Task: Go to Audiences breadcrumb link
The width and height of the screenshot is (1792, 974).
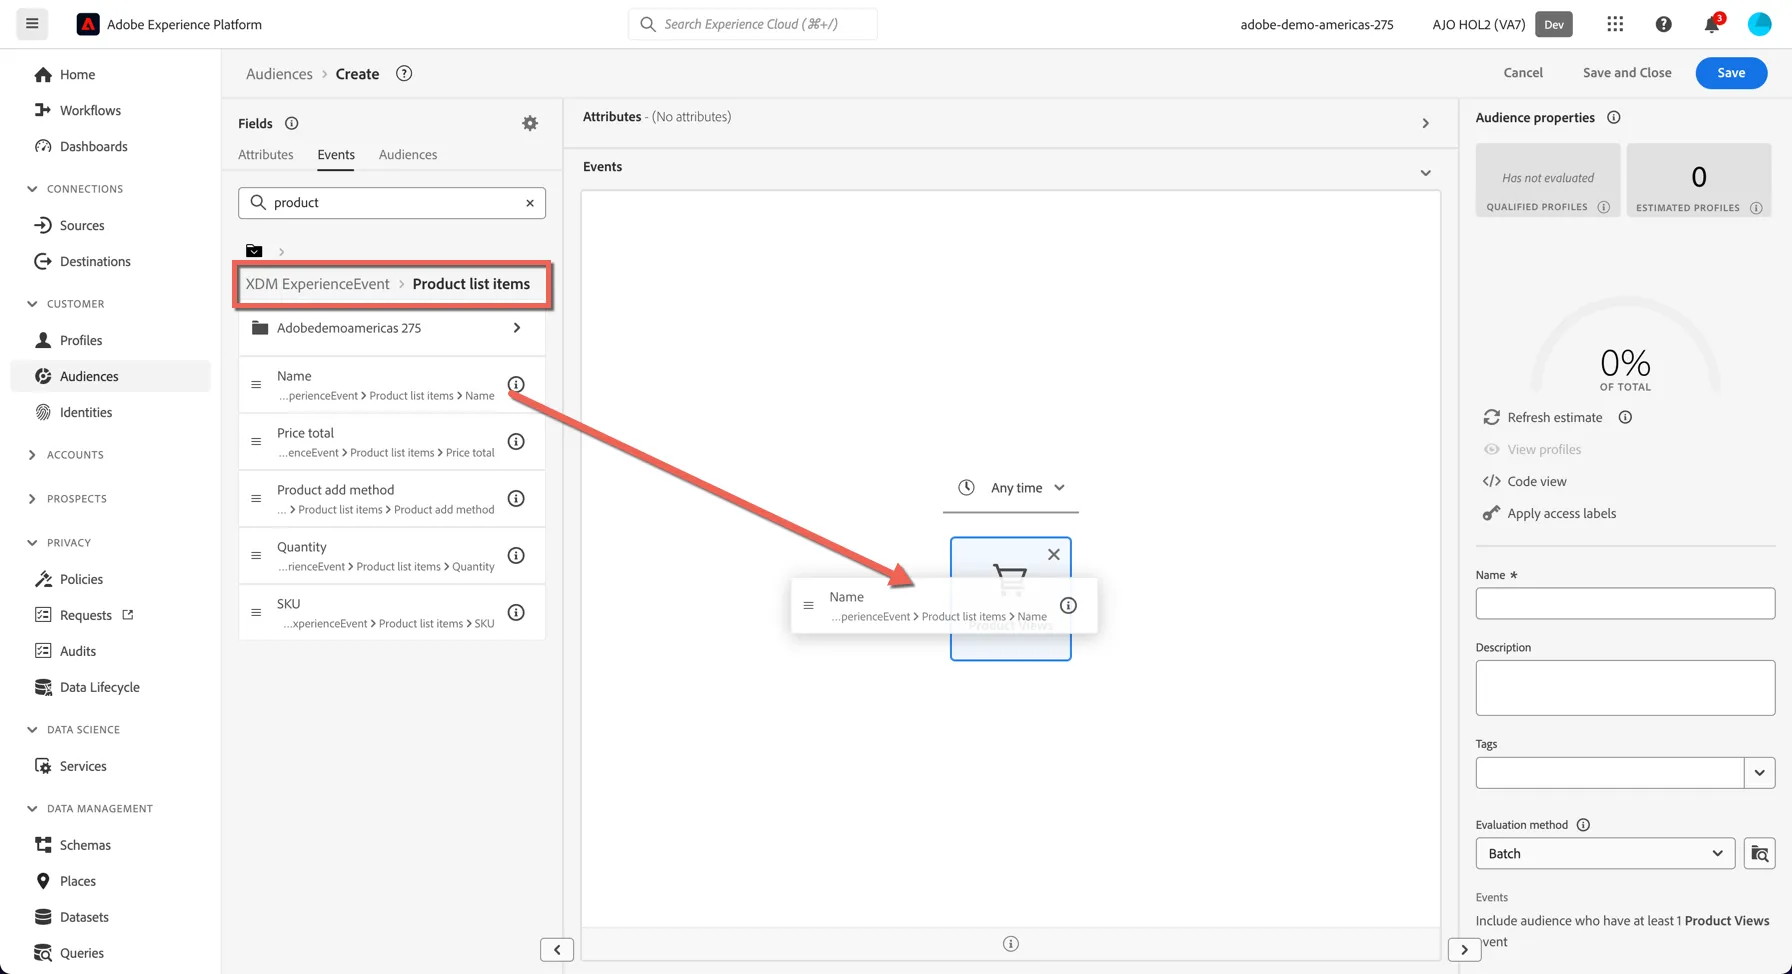Action: 279,74
